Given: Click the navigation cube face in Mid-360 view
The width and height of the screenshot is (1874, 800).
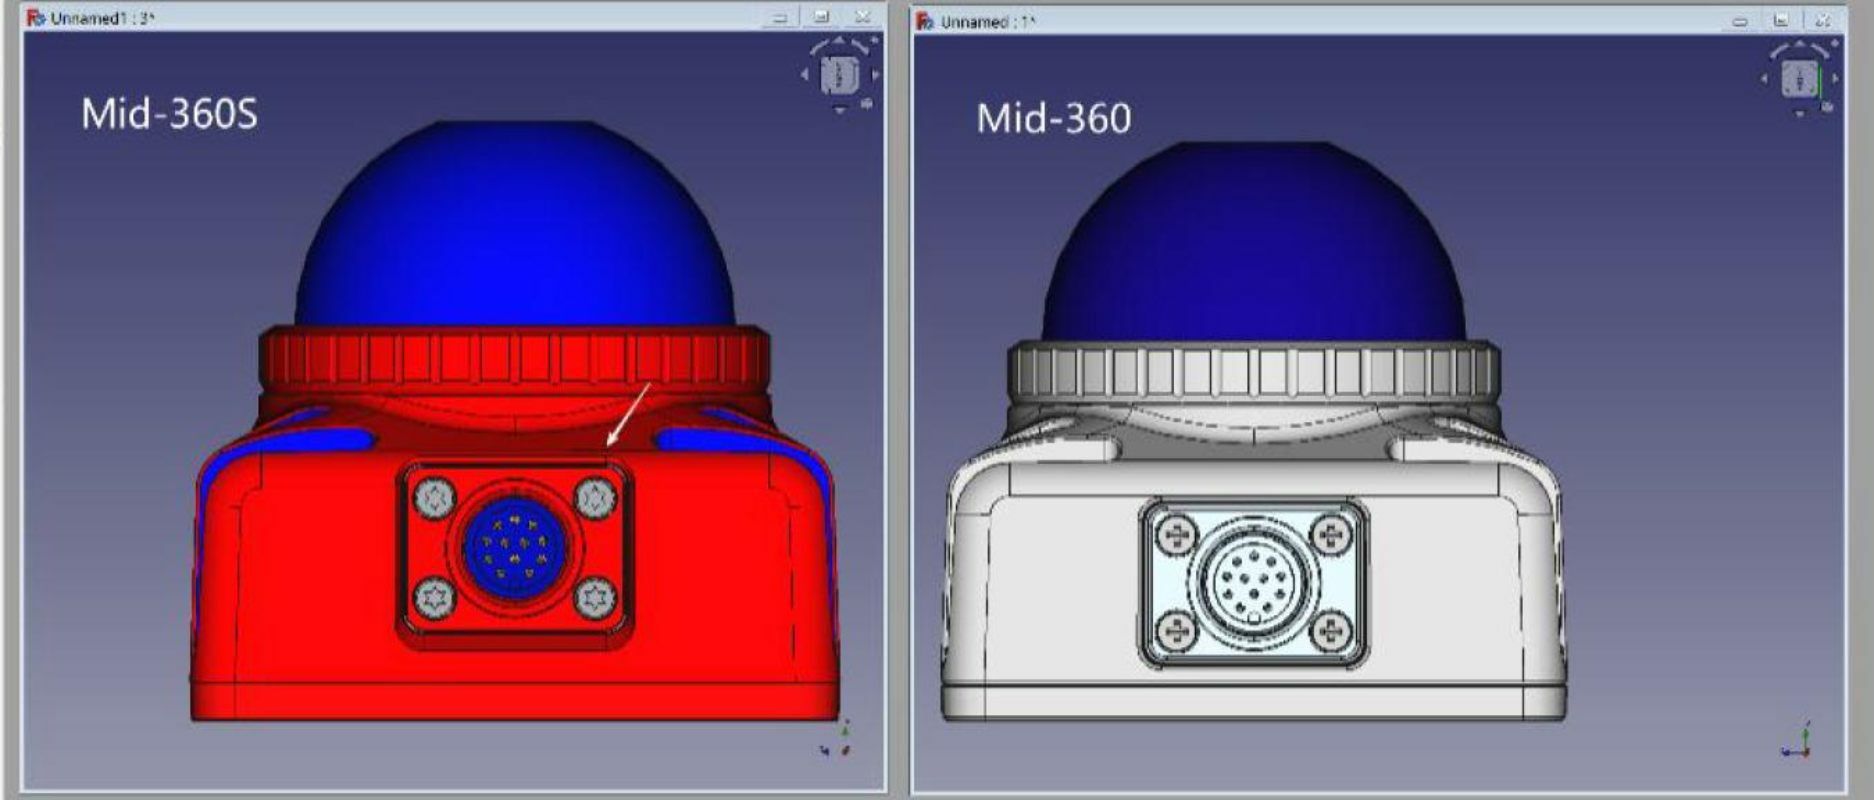Looking at the screenshot, I should click(x=1799, y=79).
